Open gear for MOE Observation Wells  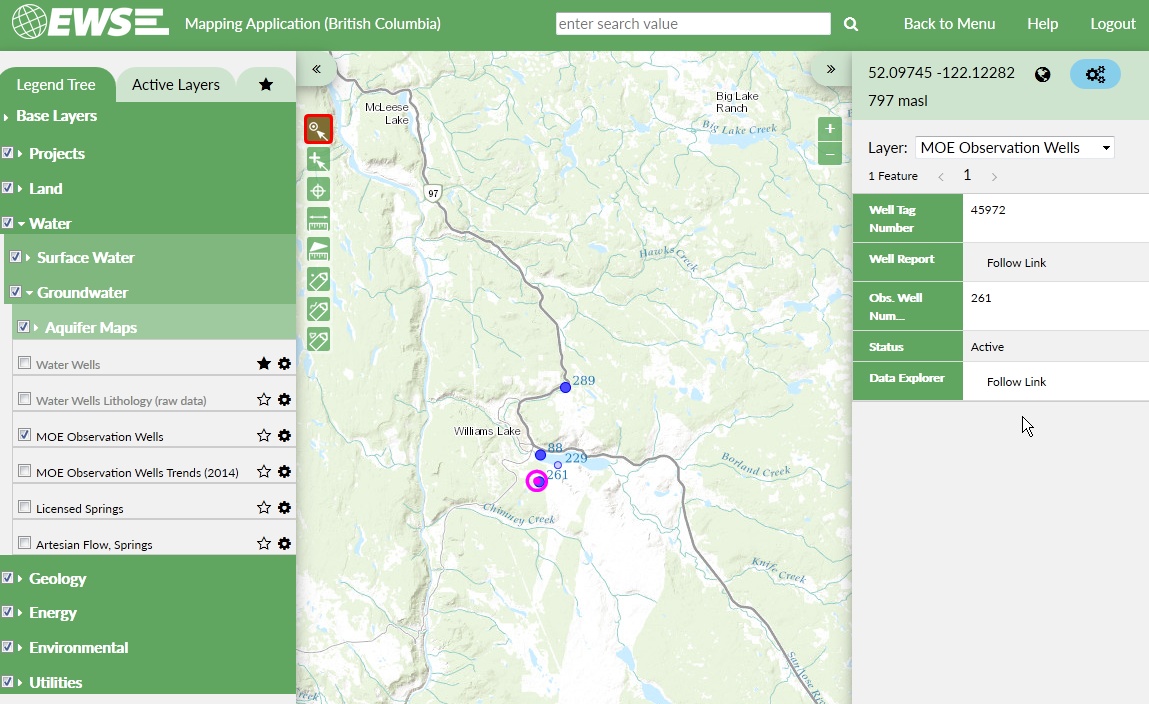click(x=284, y=435)
